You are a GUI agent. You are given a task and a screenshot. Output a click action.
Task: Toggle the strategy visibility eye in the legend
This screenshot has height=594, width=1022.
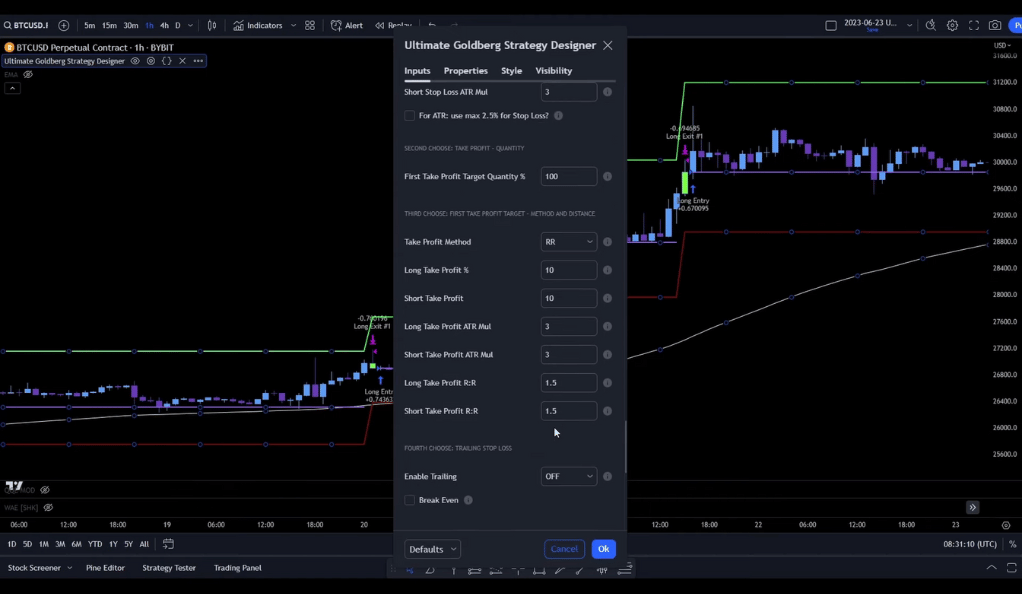click(x=135, y=61)
